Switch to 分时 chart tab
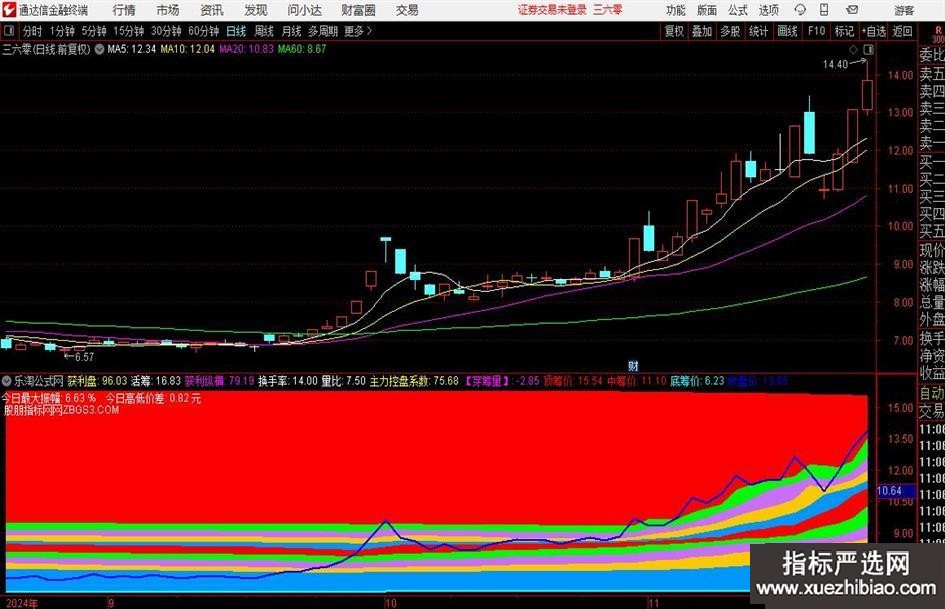The width and height of the screenshot is (945, 609). coord(33,31)
